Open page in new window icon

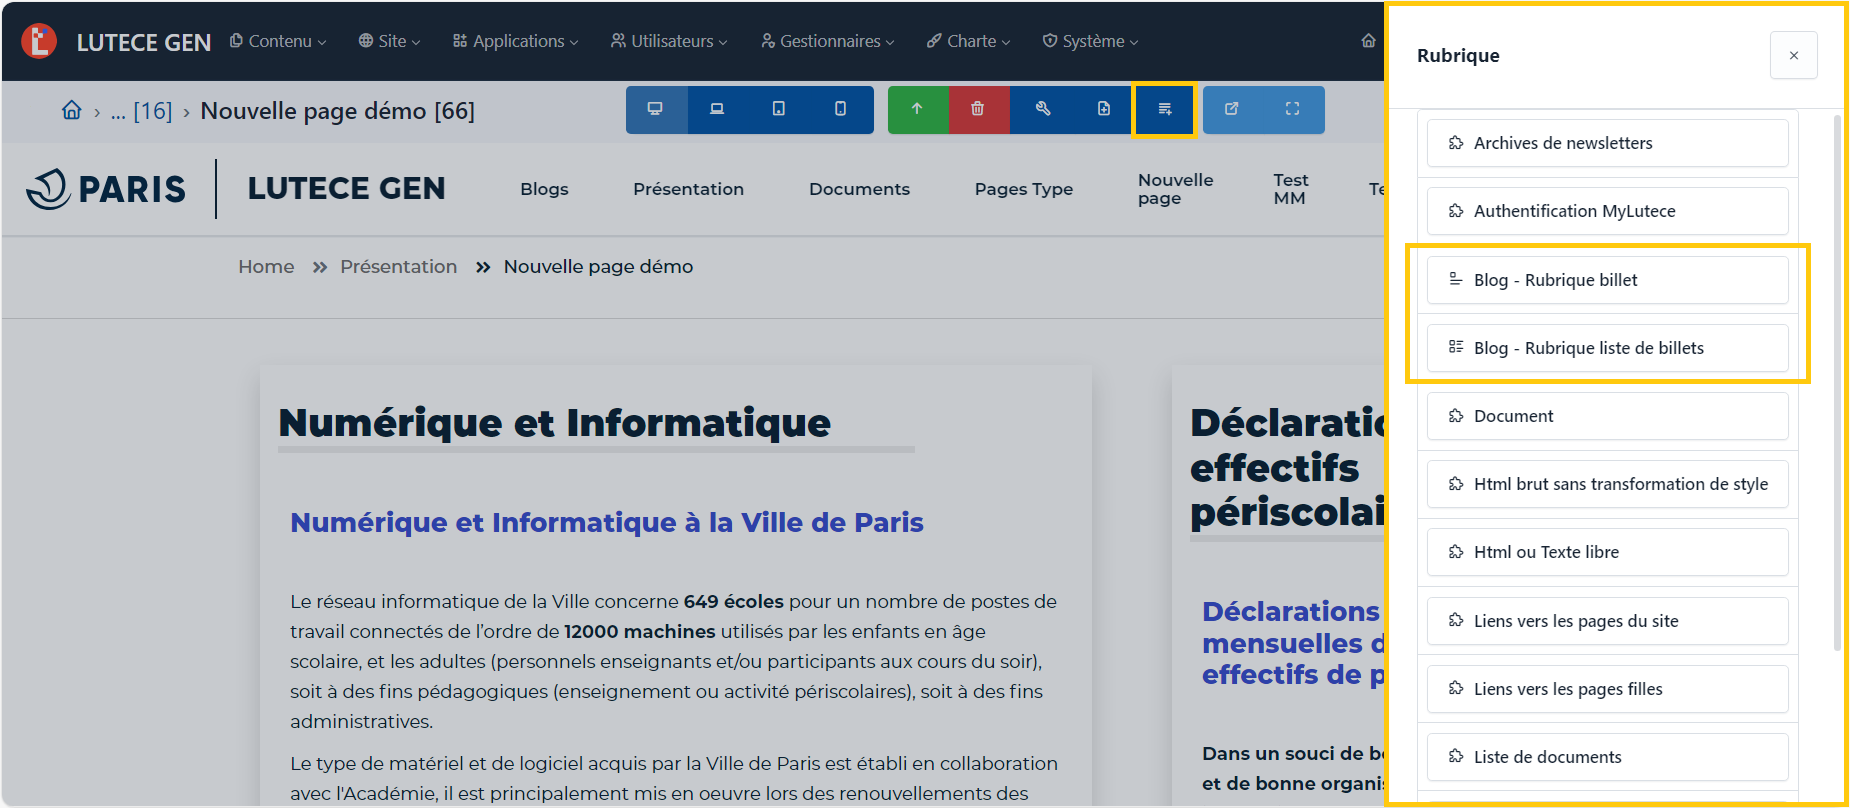[1232, 109]
